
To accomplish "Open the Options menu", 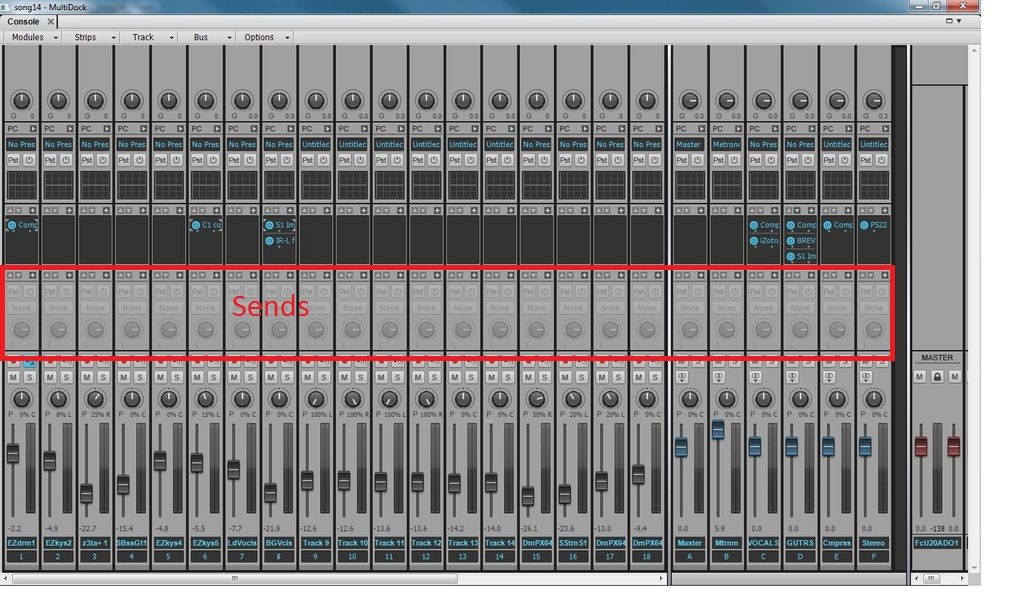I will 265,37.
